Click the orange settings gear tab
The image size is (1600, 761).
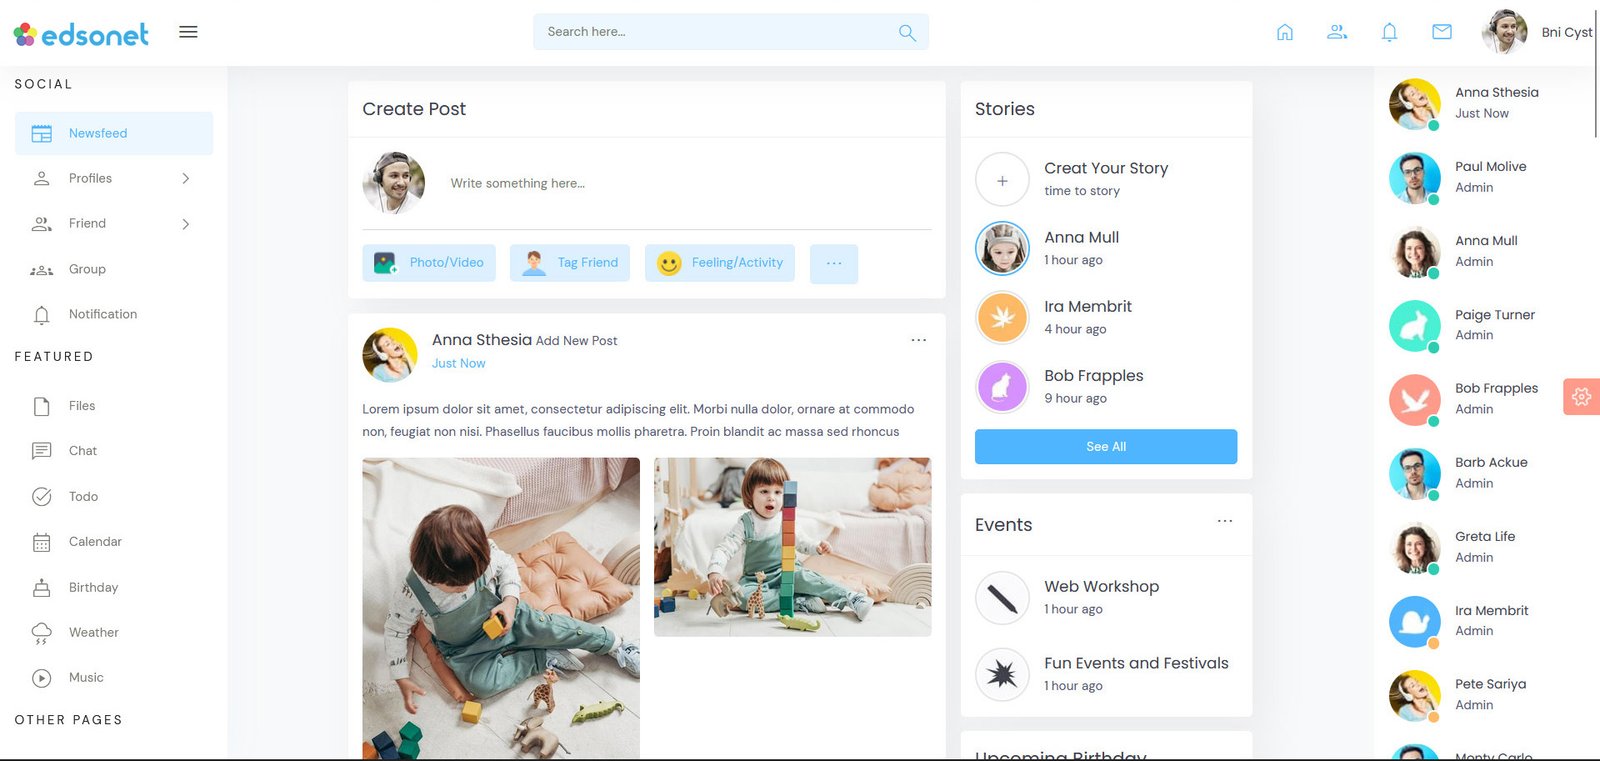point(1581,397)
